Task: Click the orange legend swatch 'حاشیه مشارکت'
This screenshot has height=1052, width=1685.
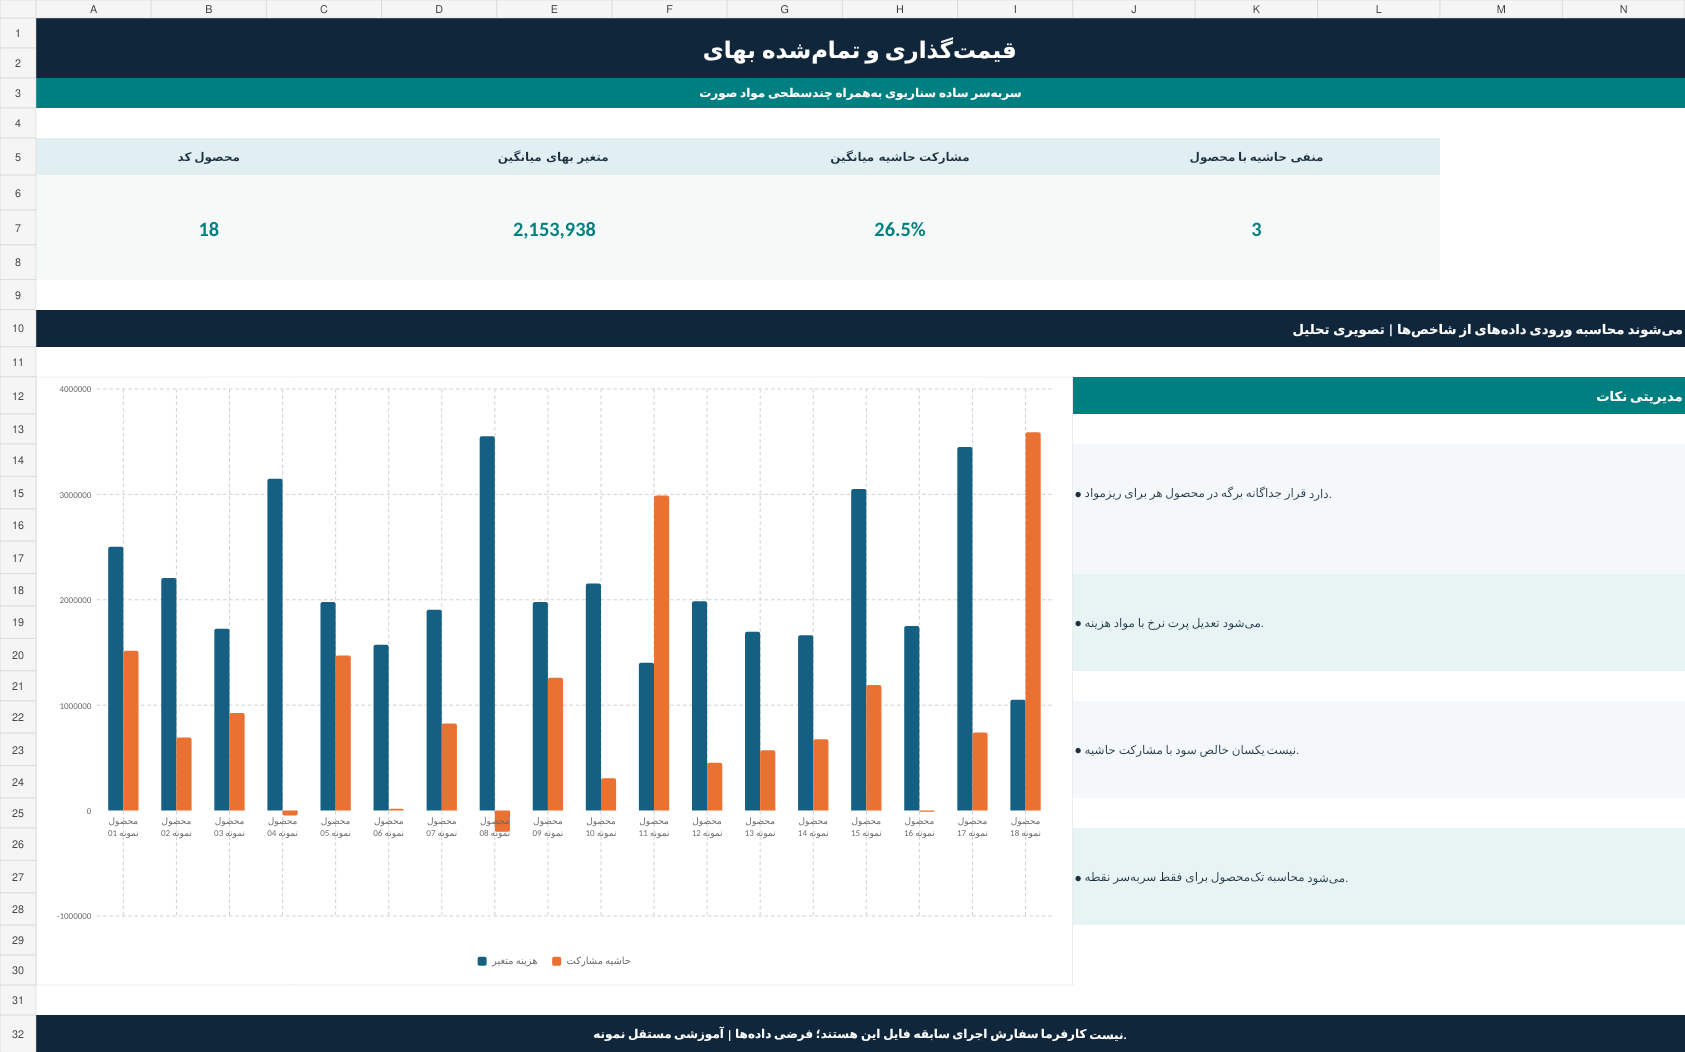Action: (x=557, y=961)
